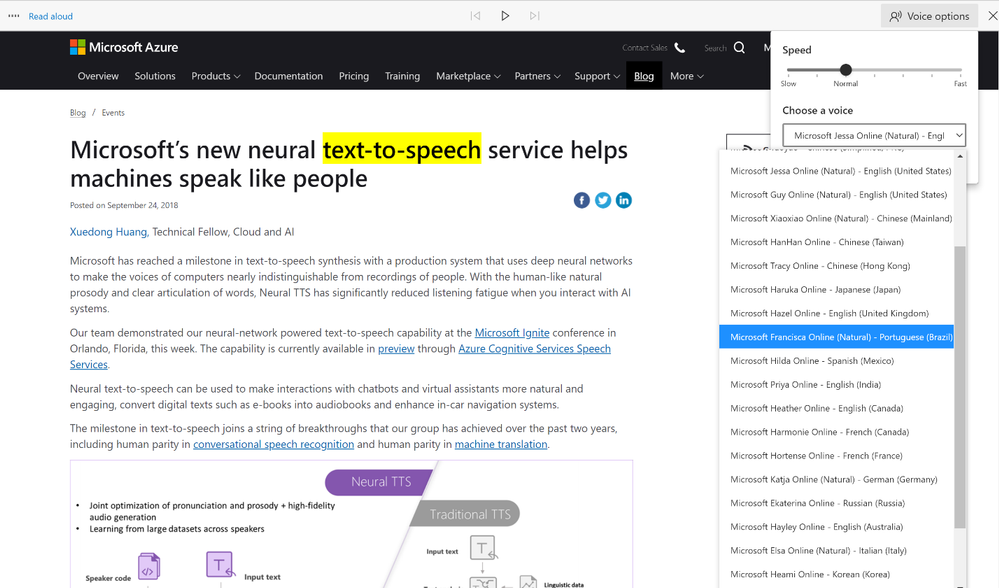
Task: Share article on LinkedIn
Action: (624, 200)
